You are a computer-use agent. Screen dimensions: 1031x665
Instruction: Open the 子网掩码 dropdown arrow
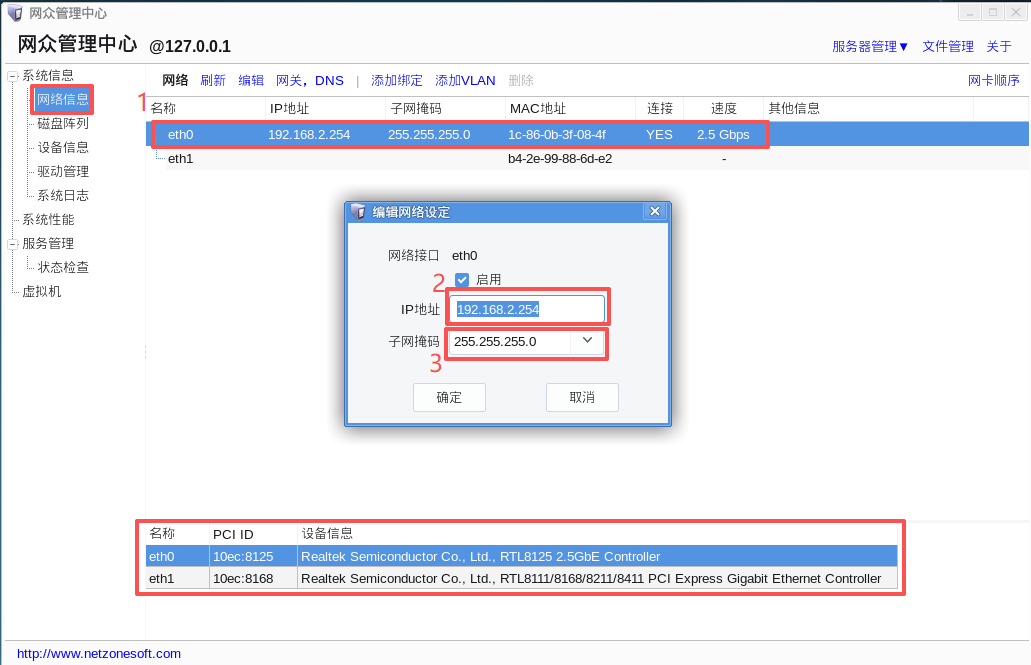click(587, 341)
